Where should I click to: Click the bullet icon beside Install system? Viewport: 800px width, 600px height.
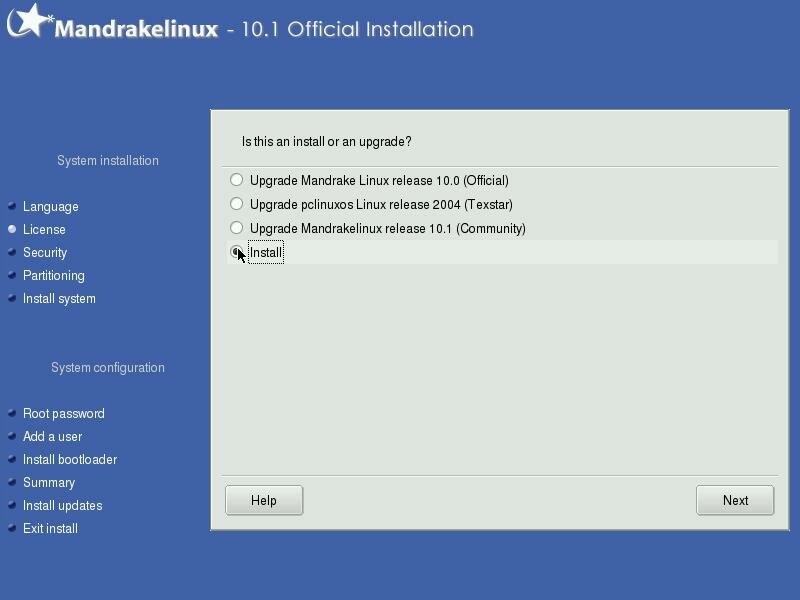(x=12, y=298)
